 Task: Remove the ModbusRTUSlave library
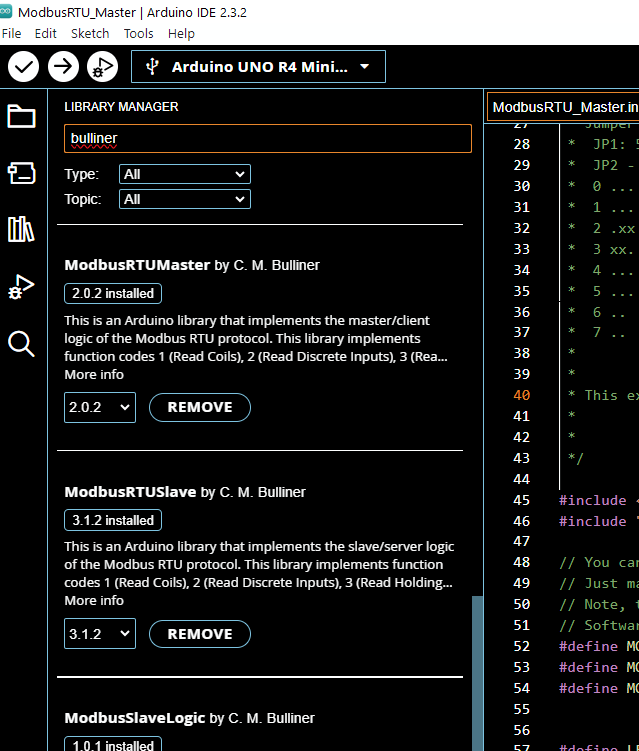pos(200,634)
